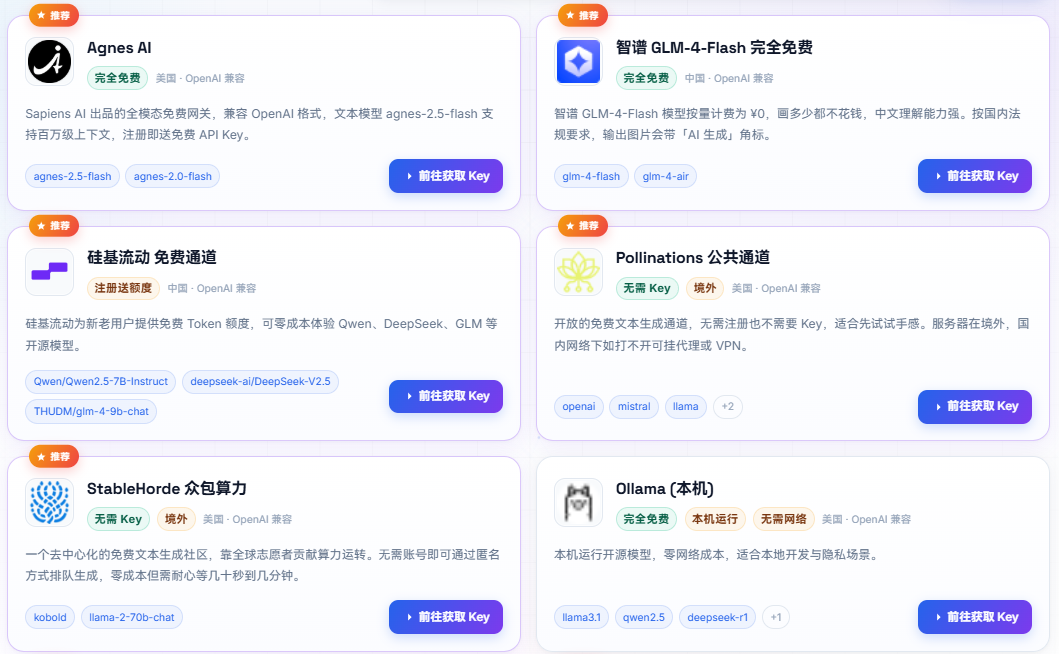Click the 智谱 GLM-4-Flash 完全免费 title

click(714, 48)
